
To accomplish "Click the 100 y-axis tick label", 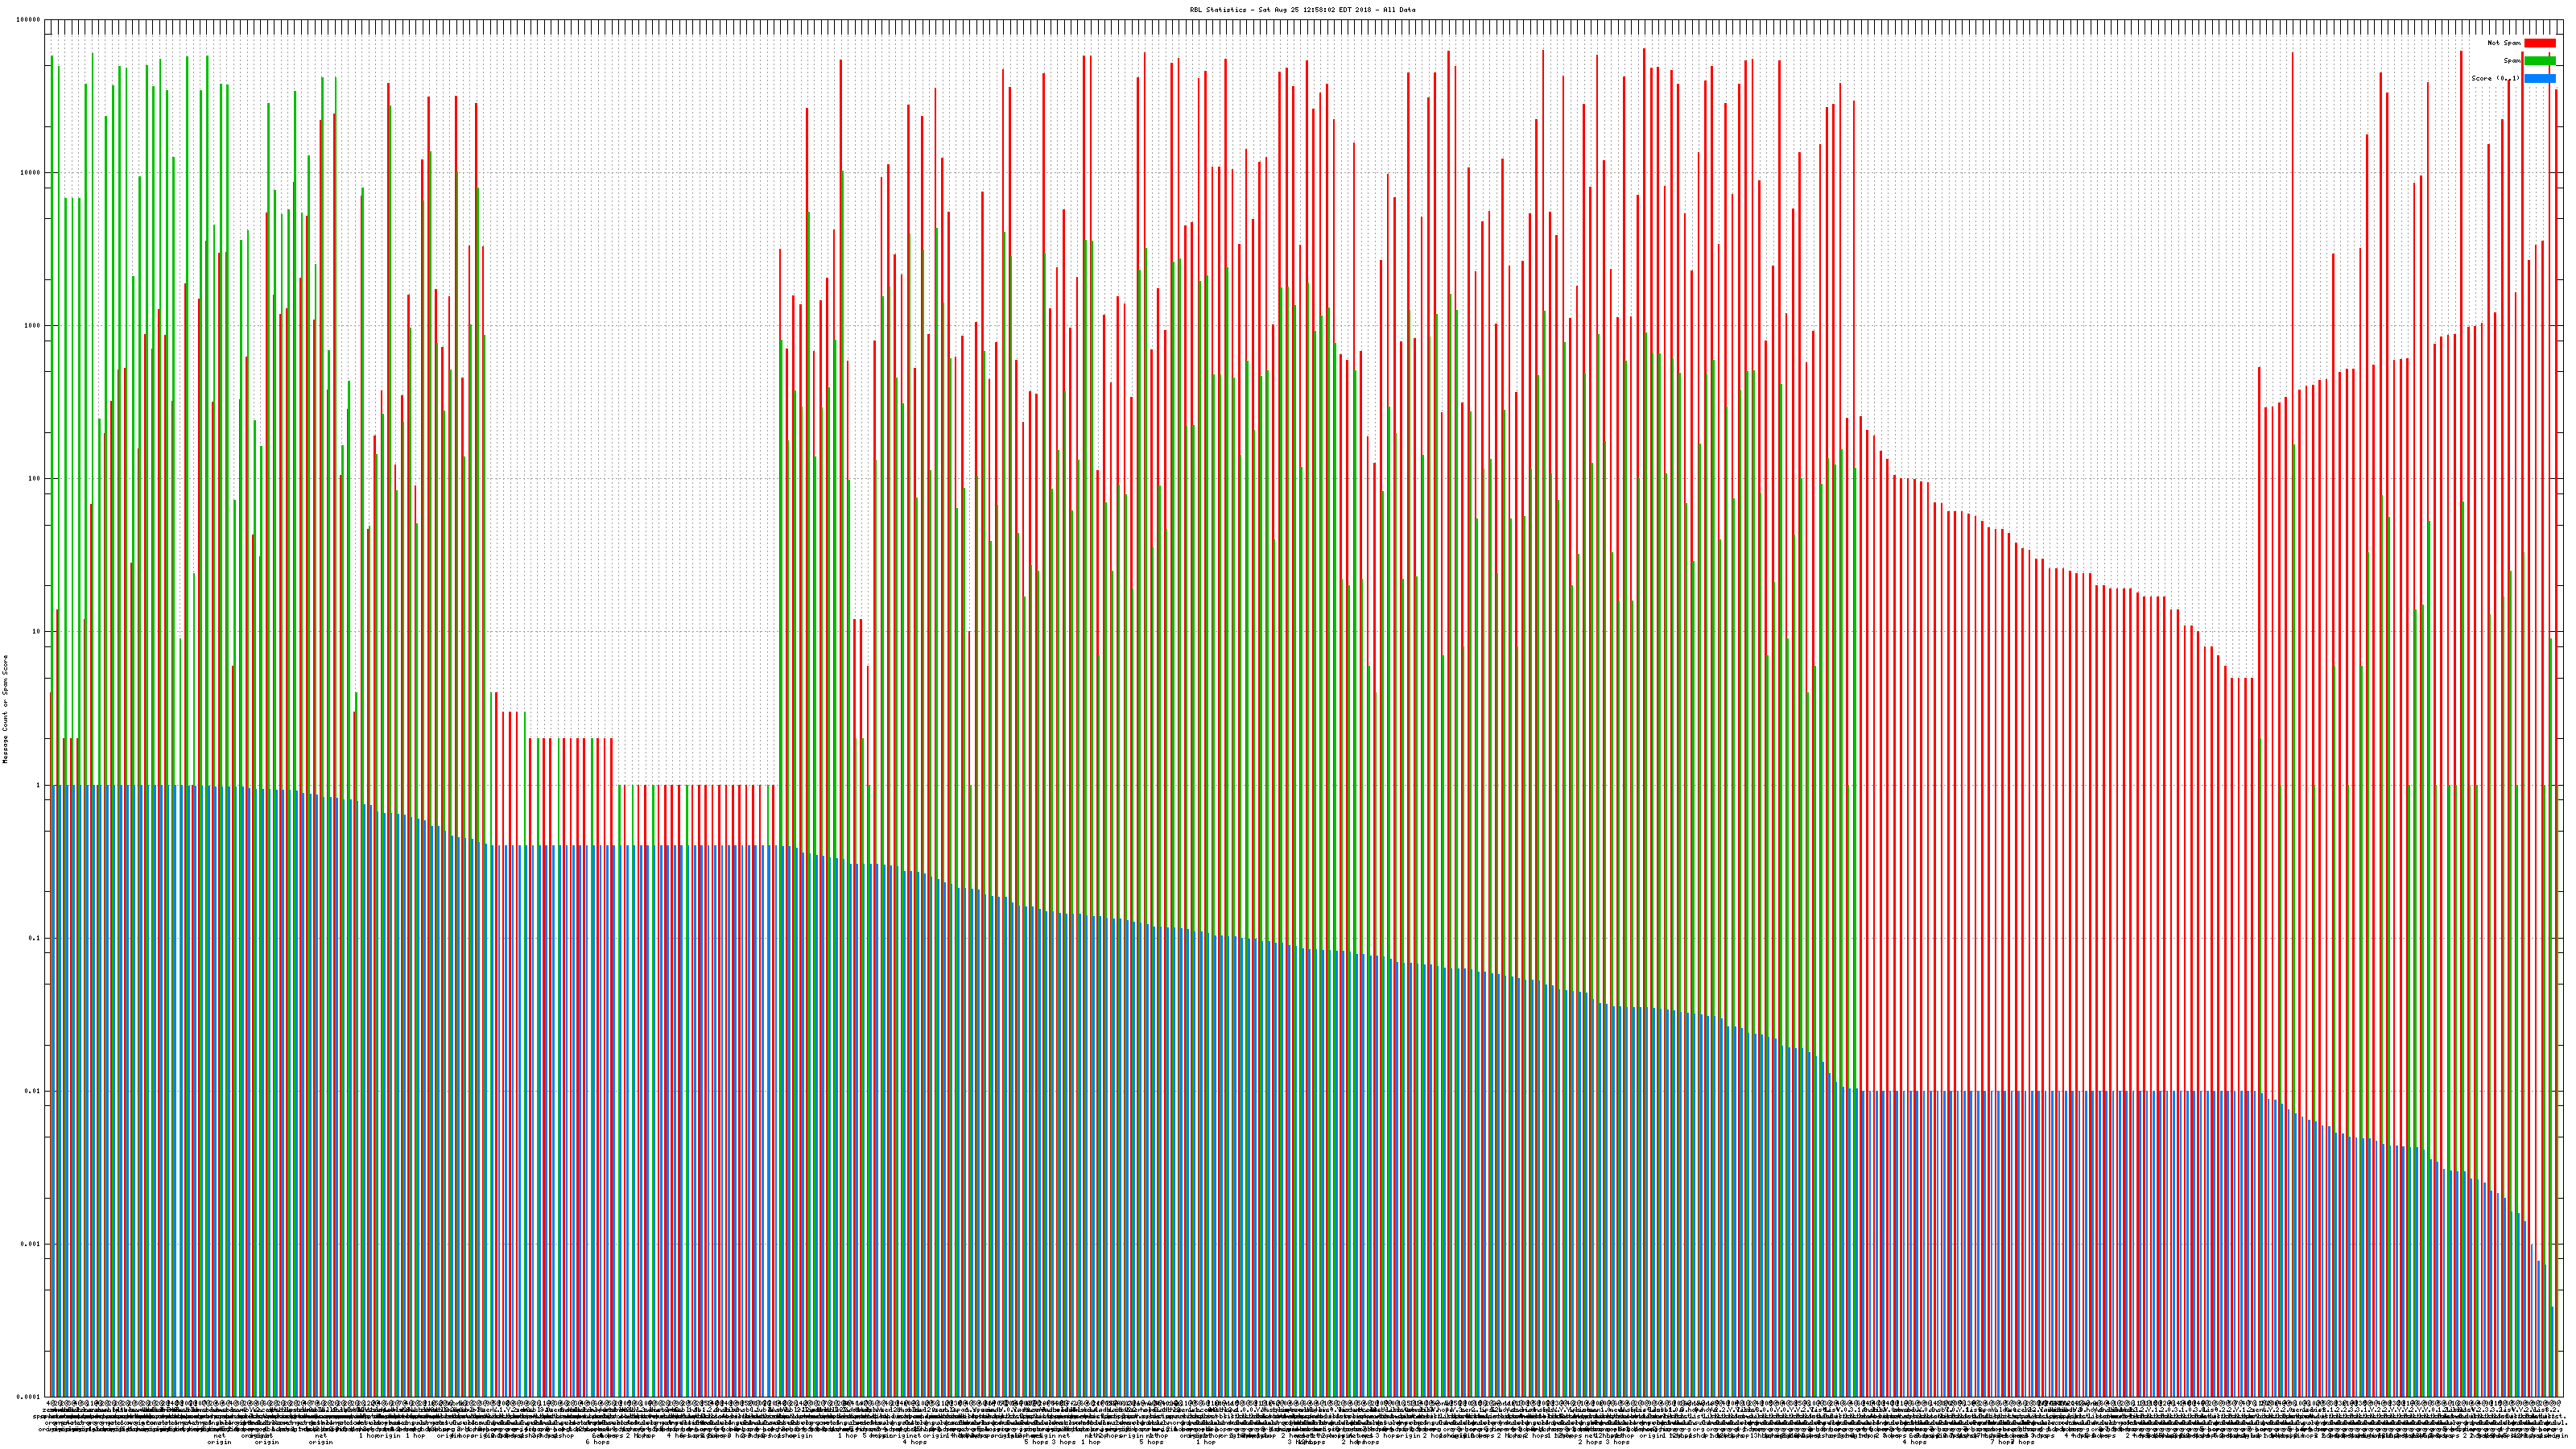I will tap(34, 479).
